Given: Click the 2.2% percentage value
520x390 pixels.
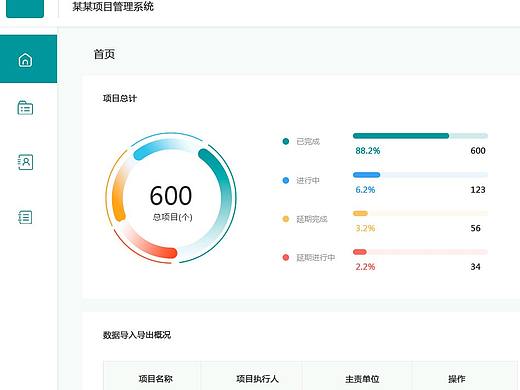Looking at the screenshot, I should click(x=365, y=267).
